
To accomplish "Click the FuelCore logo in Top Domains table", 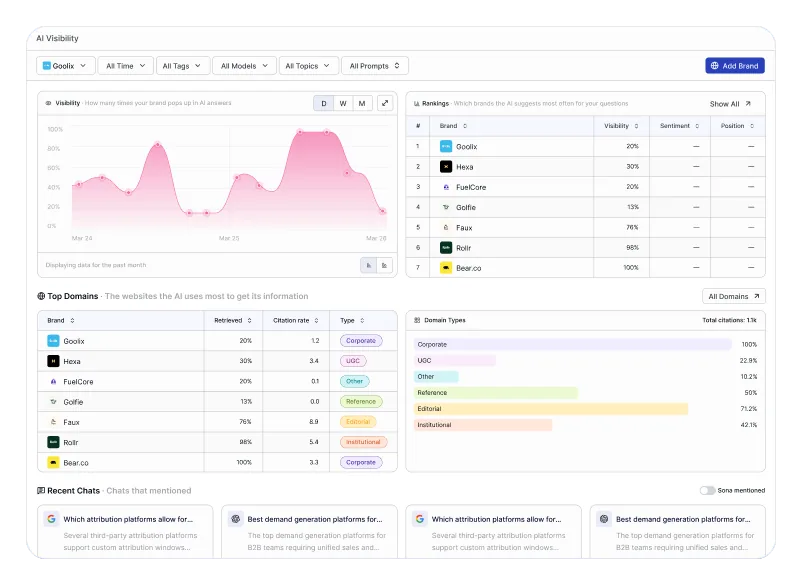I will 53,381.
